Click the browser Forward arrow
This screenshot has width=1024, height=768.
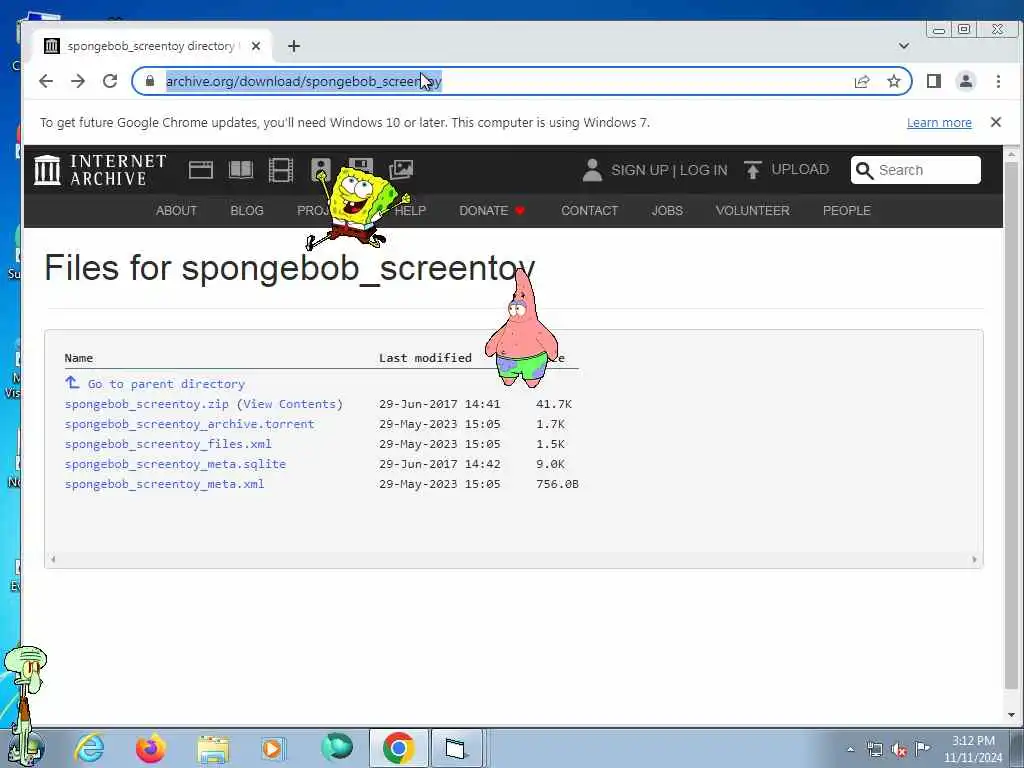pos(78,81)
